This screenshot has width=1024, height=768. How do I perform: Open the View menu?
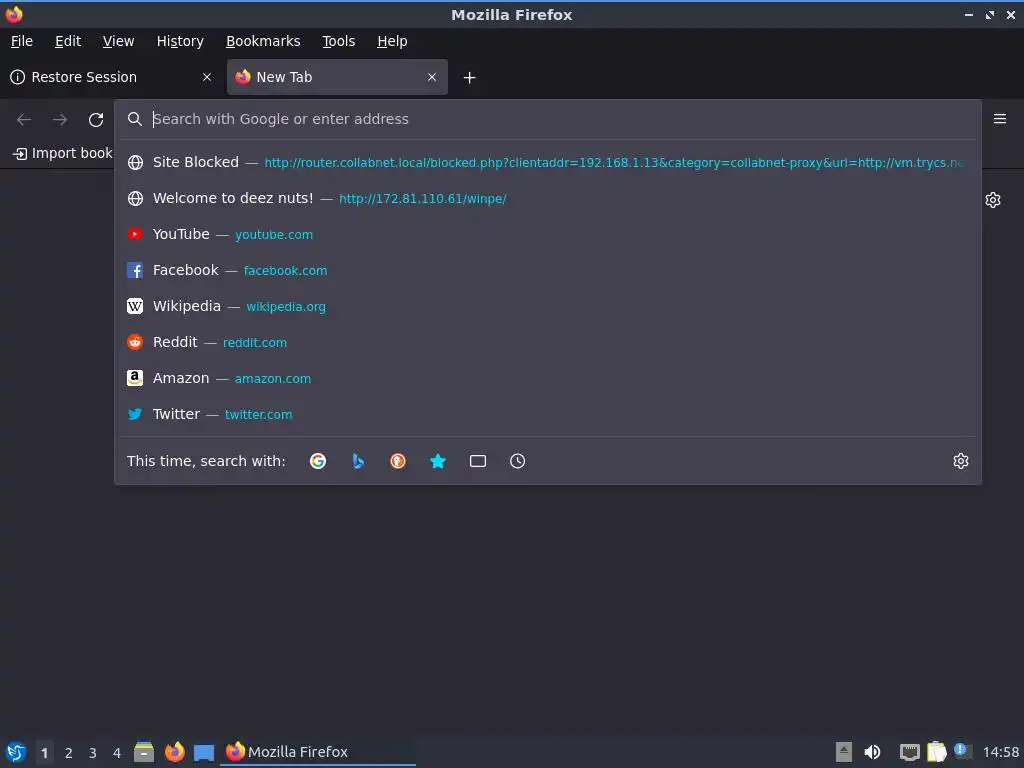118,41
